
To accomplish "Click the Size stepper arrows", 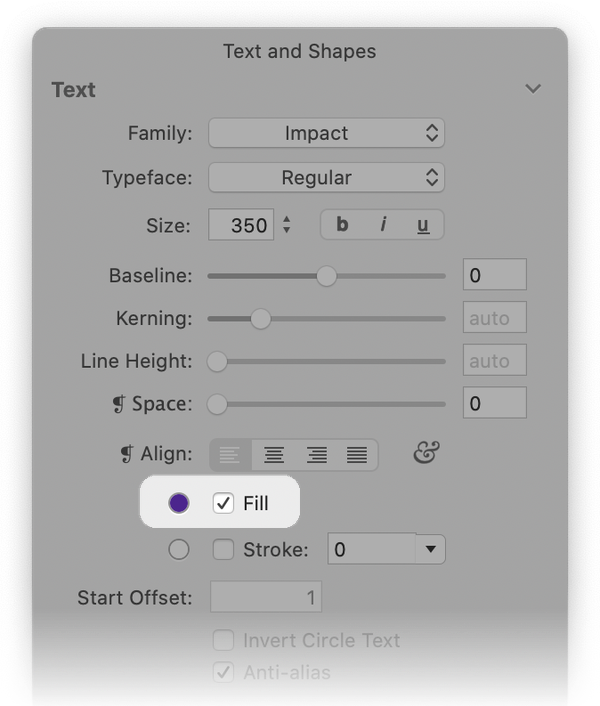I will [287, 225].
